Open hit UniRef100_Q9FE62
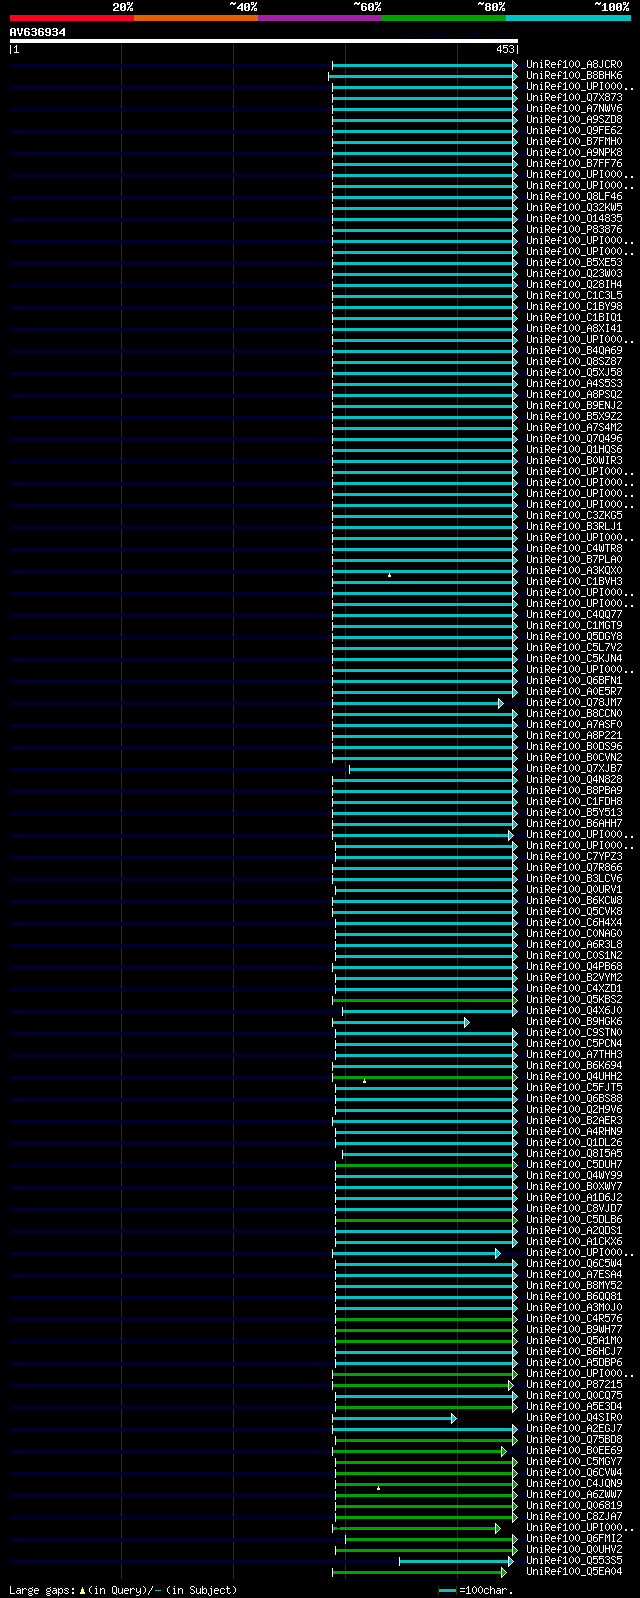 pyautogui.click(x=574, y=131)
